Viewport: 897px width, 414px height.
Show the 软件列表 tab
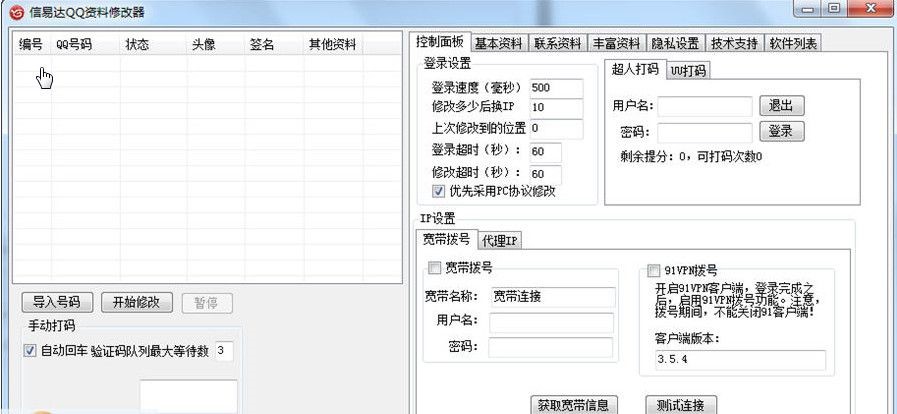coord(793,43)
